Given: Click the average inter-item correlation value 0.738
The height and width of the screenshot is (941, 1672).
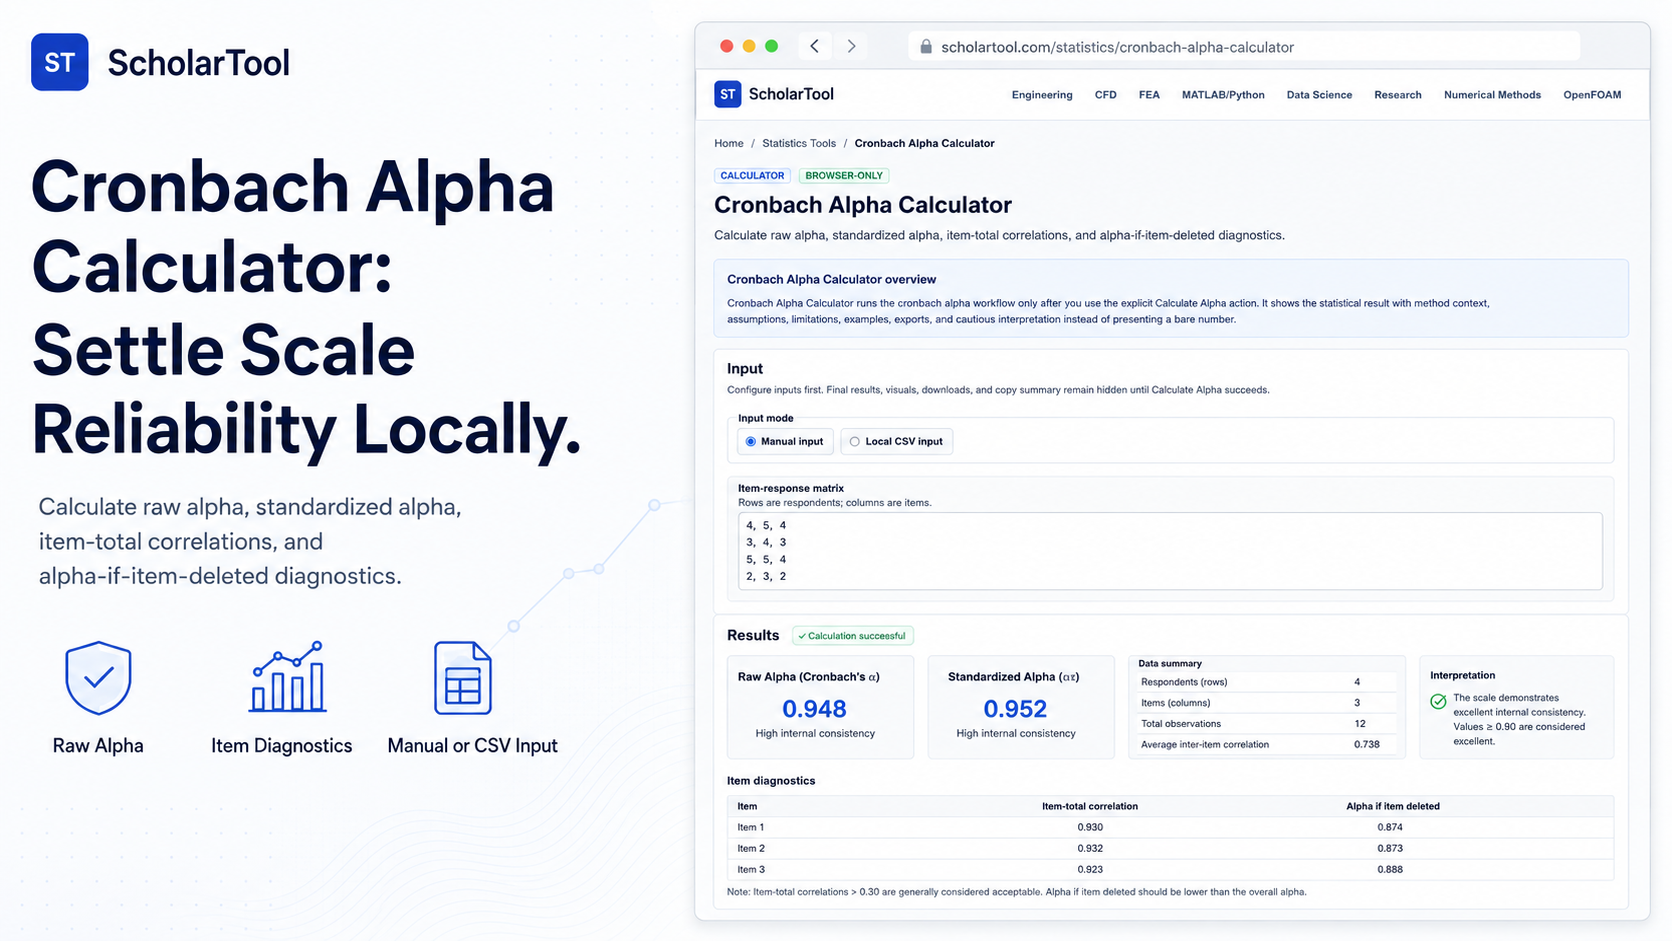Looking at the screenshot, I should [x=1367, y=745].
